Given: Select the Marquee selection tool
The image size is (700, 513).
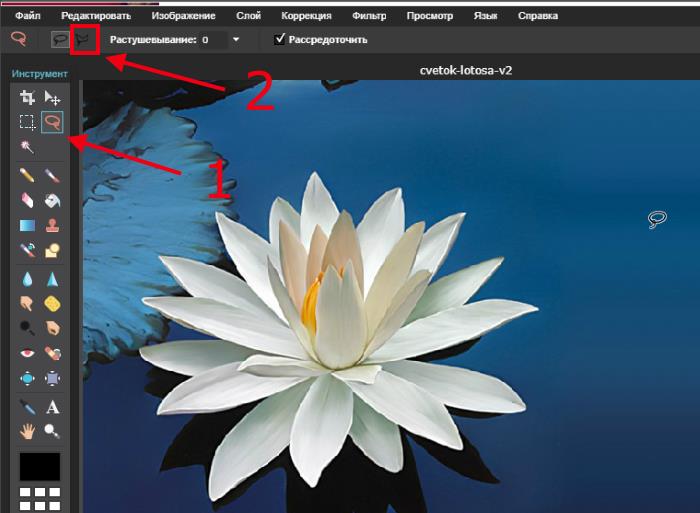Looking at the screenshot, I should click(x=27, y=122).
